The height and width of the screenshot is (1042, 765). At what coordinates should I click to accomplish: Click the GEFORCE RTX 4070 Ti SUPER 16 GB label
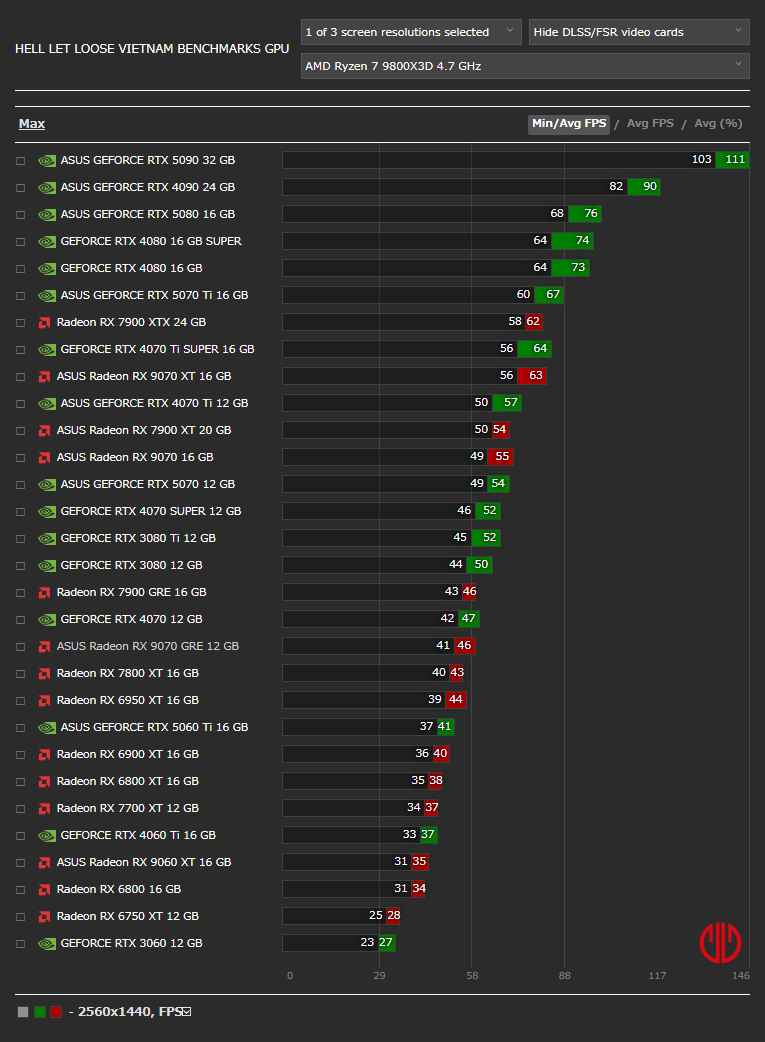tap(158, 349)
